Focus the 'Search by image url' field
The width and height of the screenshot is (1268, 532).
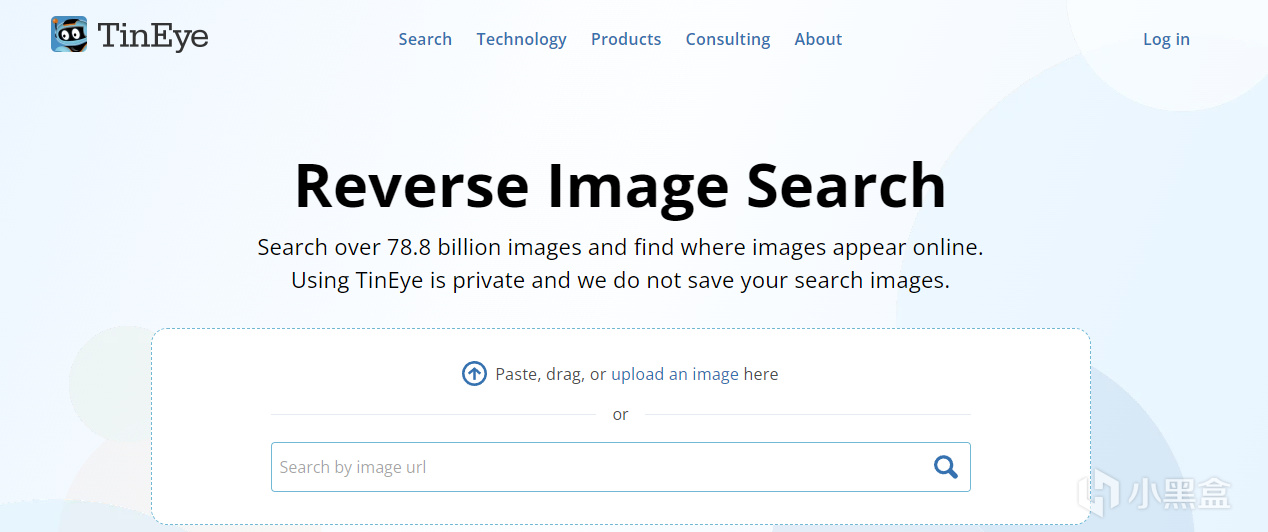620,467
